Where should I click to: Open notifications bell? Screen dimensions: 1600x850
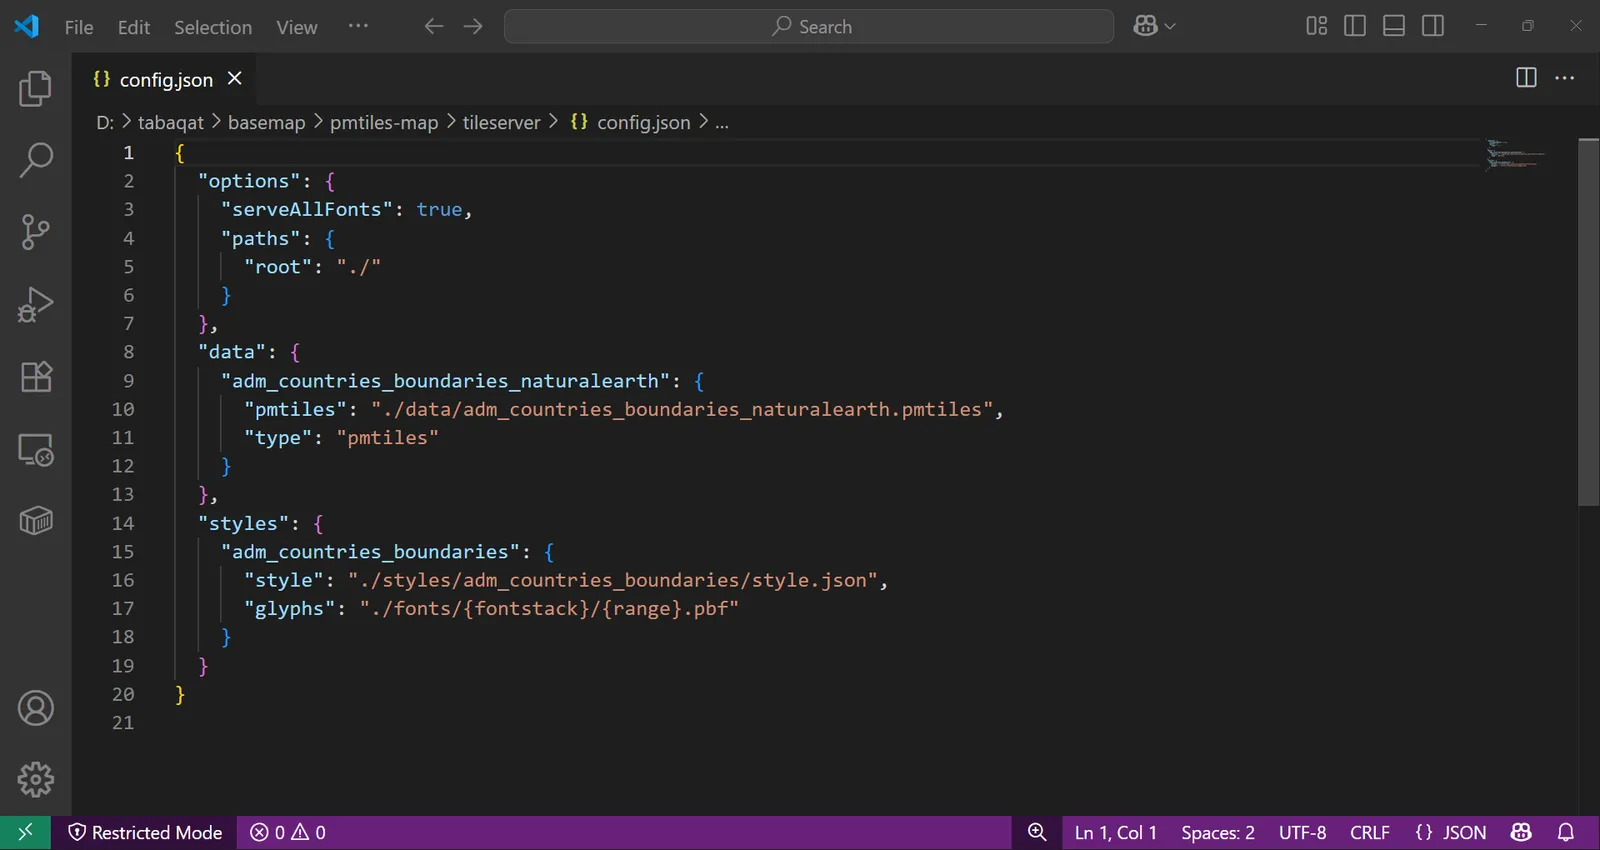click(x=1566, y=832)
